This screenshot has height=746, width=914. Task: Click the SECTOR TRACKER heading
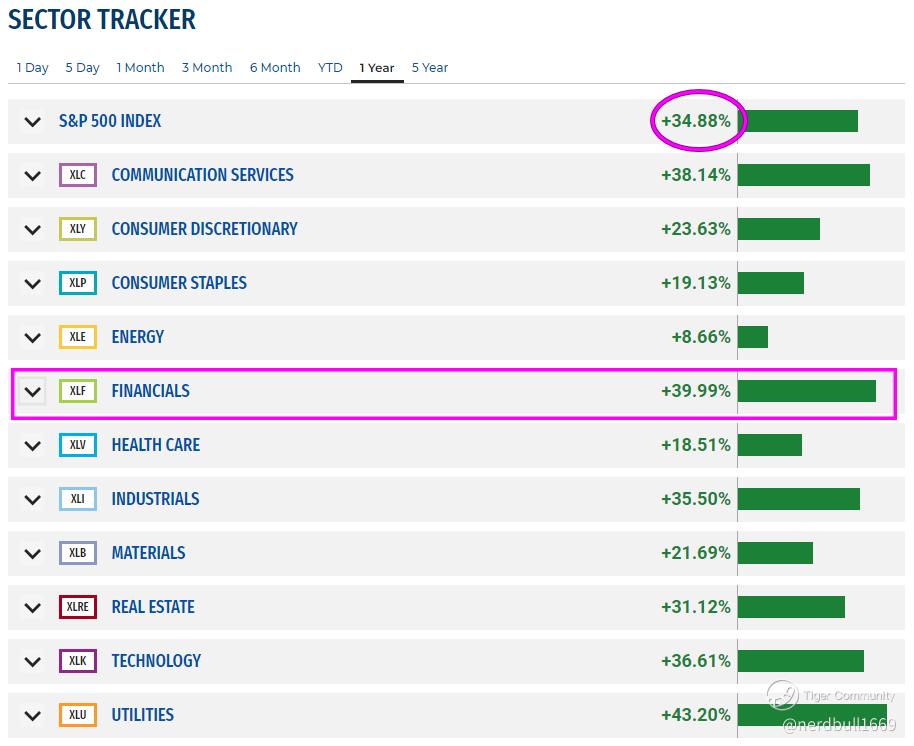tap(102, 20)
